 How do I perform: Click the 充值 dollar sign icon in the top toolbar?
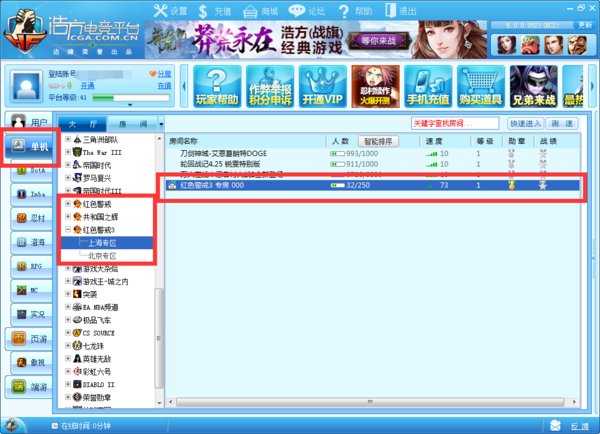(x=203, y=11)
